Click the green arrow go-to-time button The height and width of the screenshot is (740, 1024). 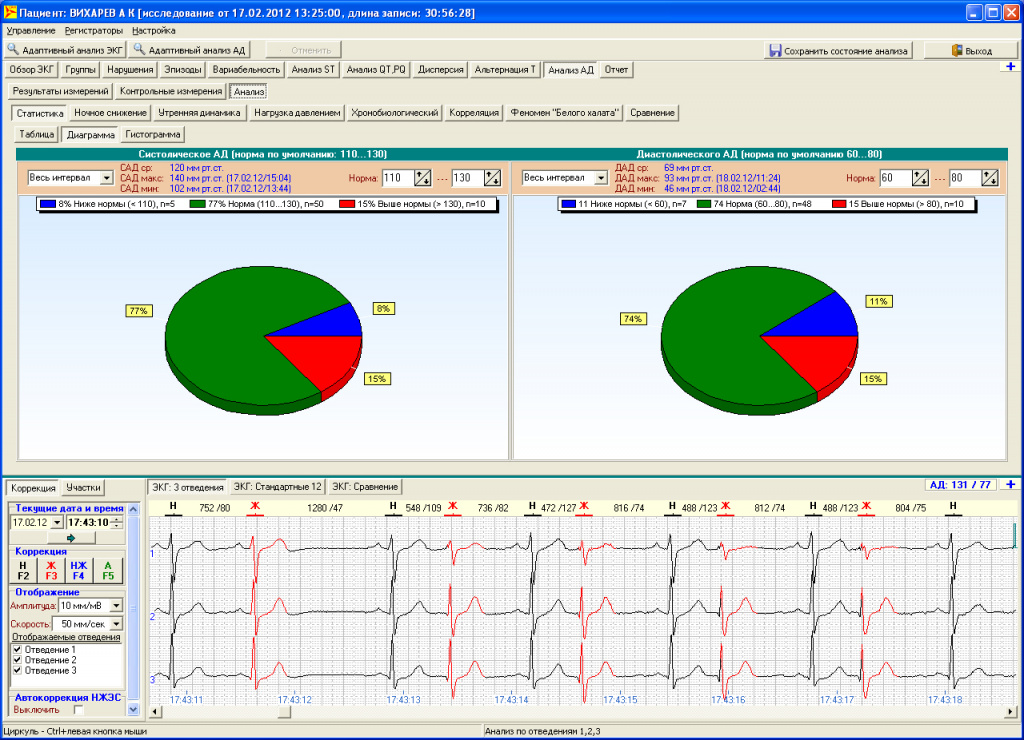(x=71, y=538)
